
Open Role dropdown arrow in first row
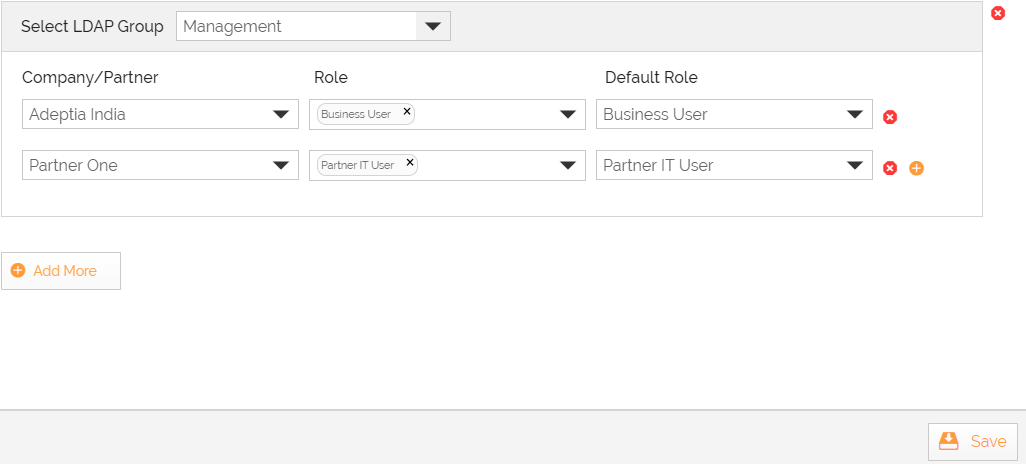tap(569, 115)
